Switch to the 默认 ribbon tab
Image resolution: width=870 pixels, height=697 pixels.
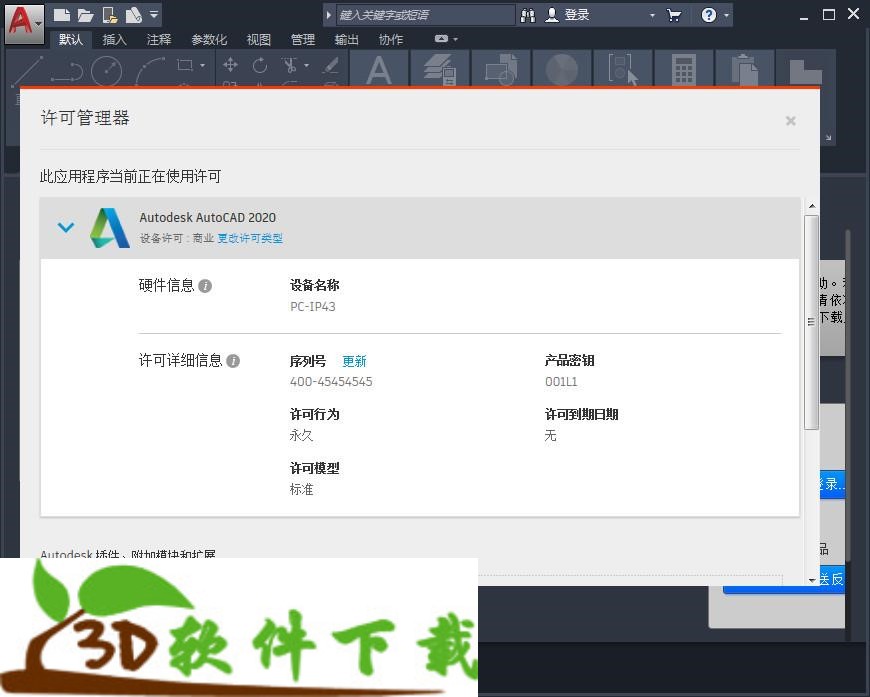(70, 39)
